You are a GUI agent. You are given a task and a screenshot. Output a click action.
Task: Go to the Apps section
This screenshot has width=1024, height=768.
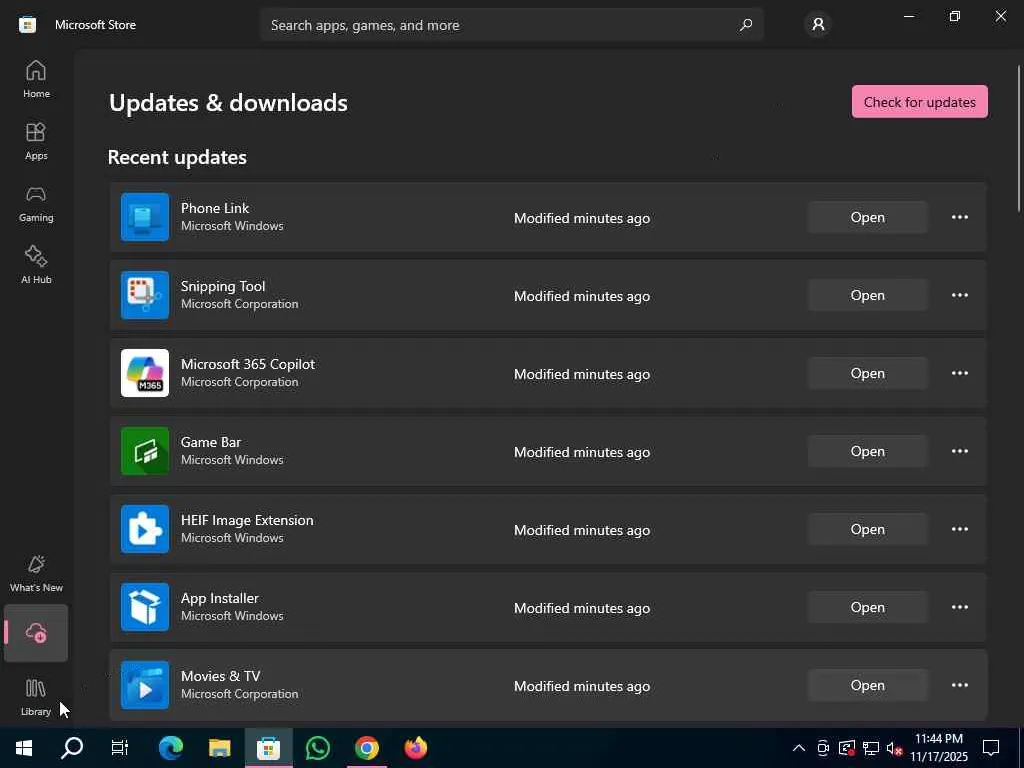[x=36, y=141]
